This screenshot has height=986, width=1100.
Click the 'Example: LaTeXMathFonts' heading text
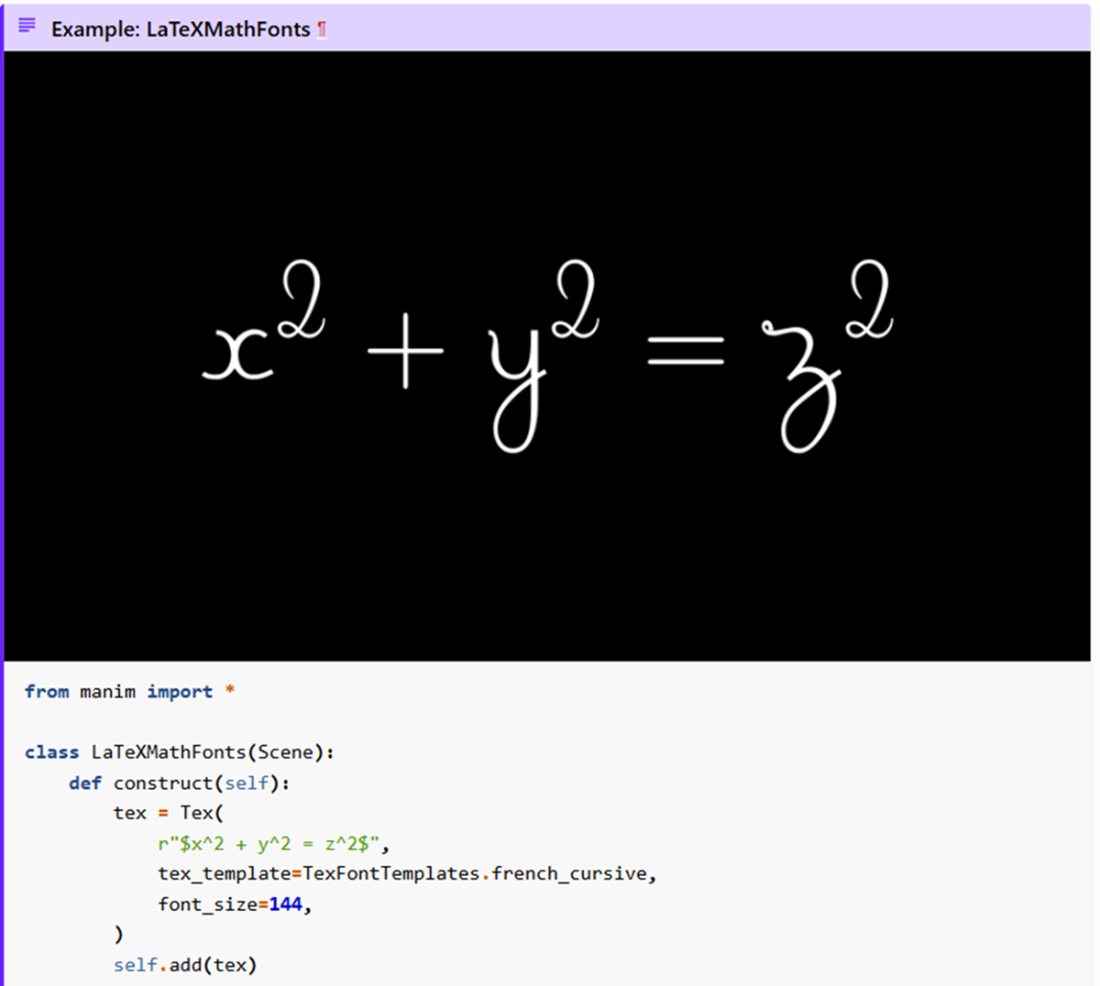coord(180,29)
